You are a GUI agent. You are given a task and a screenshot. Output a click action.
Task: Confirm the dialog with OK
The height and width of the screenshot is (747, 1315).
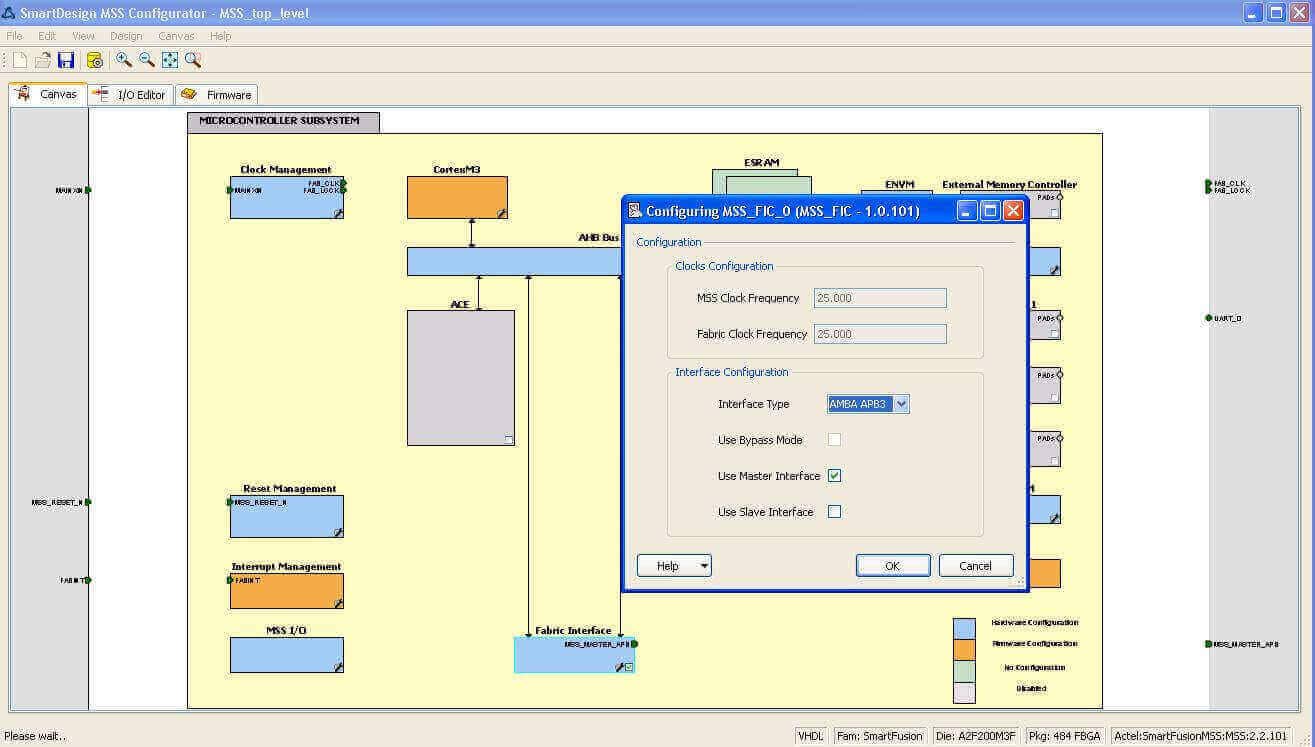[x=893, y=566]
